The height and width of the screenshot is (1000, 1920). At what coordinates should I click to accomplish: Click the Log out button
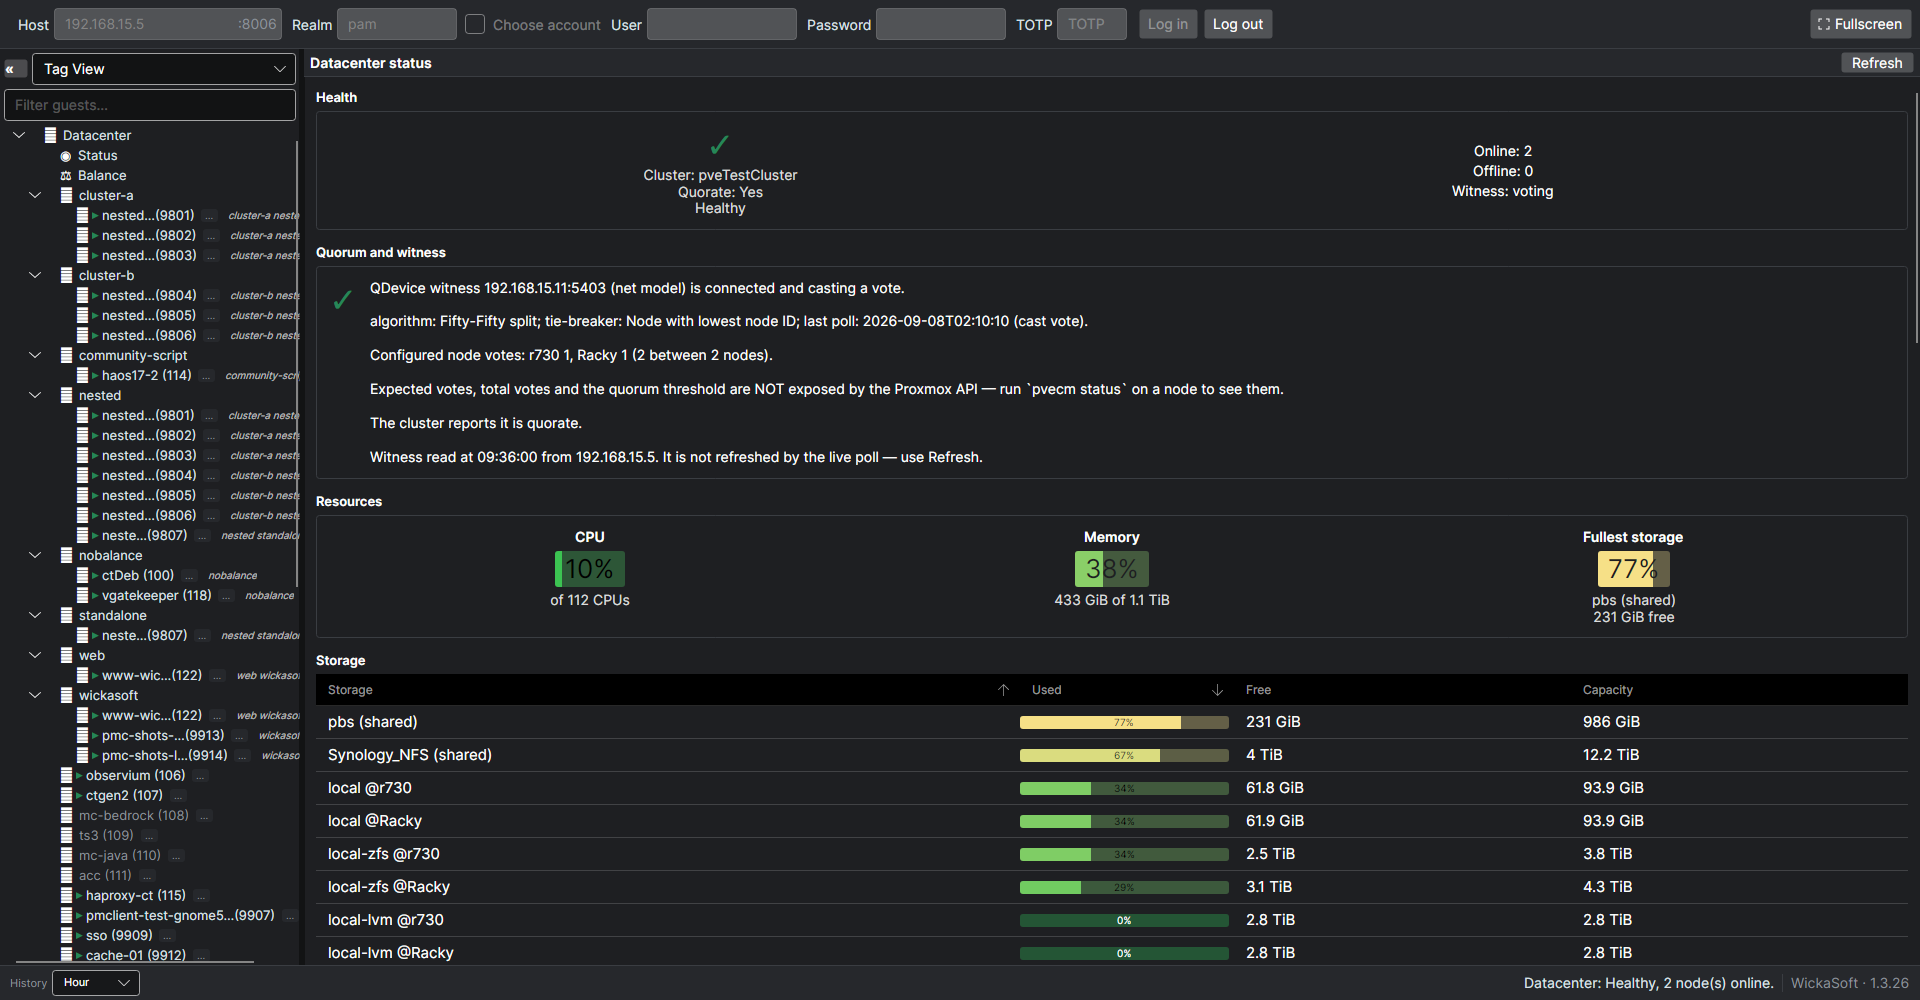[x=1238, y=24]
